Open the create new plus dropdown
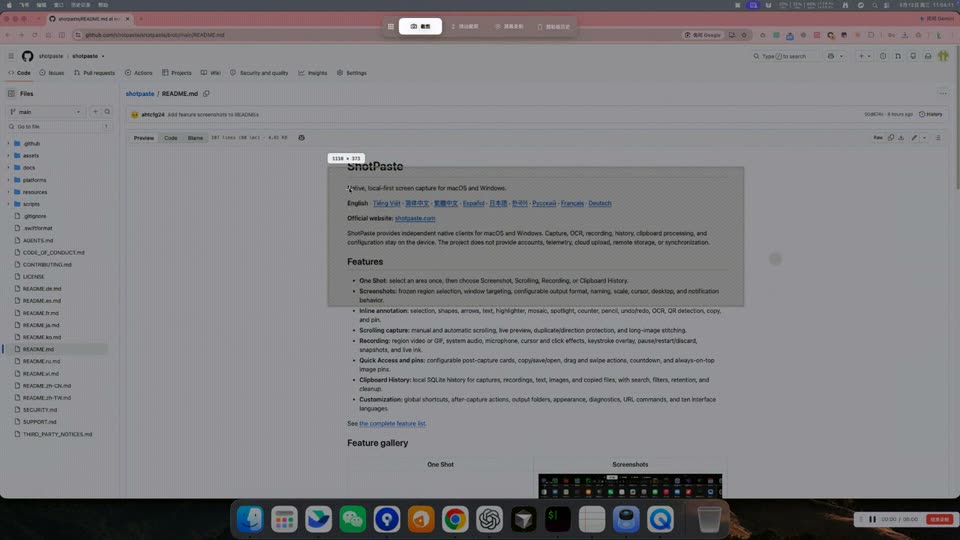This screenshot has width=960, height=540. [864, 56]
